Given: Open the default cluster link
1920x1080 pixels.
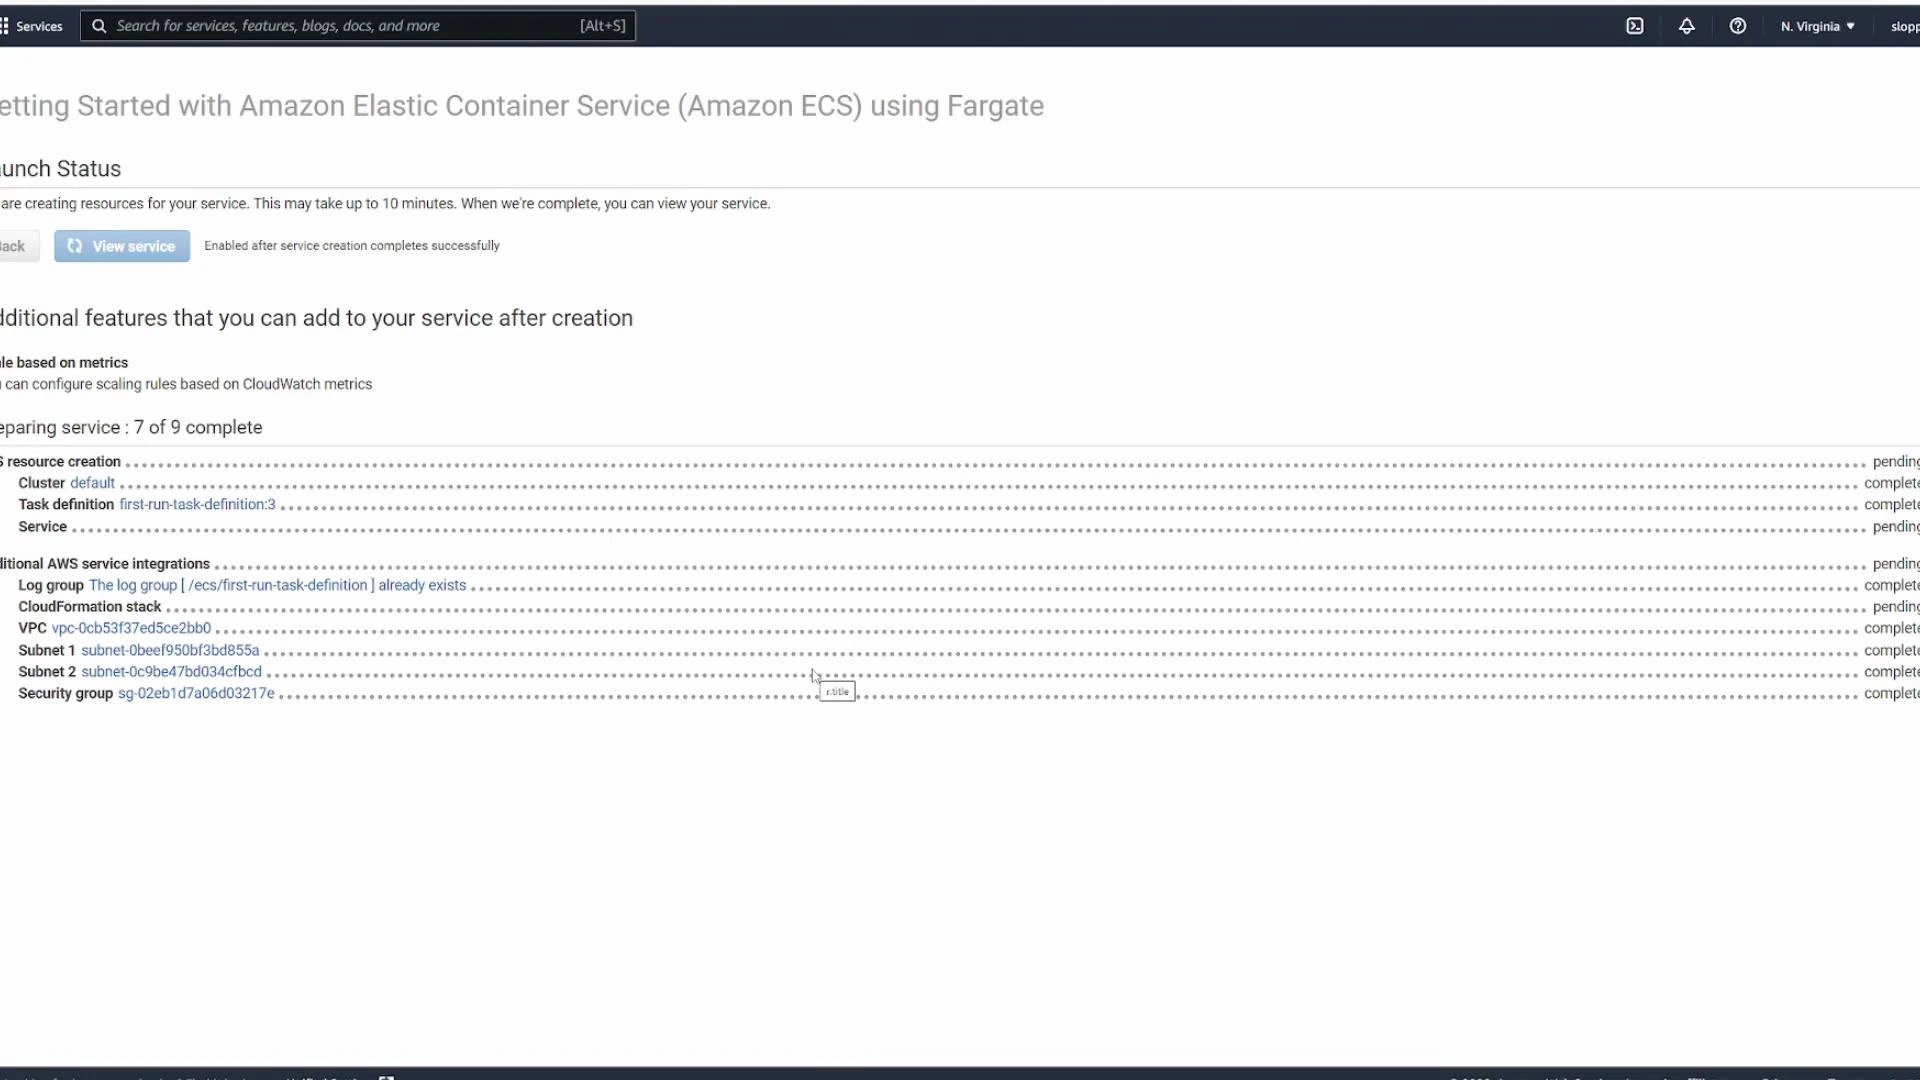Looking at the screenshot, I should click(94, 482).
